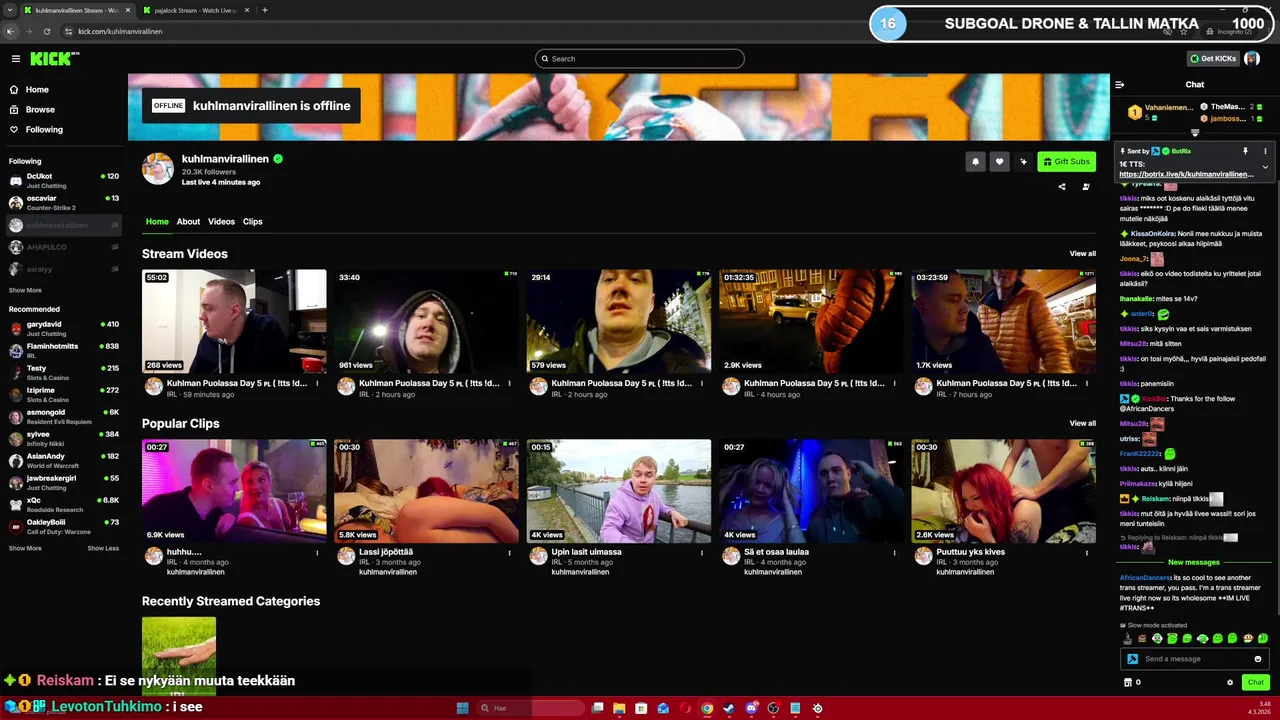Open the emote picker smiley in the message box
The height and width of the screenshot is (720, 1280).
[1258, 659]
